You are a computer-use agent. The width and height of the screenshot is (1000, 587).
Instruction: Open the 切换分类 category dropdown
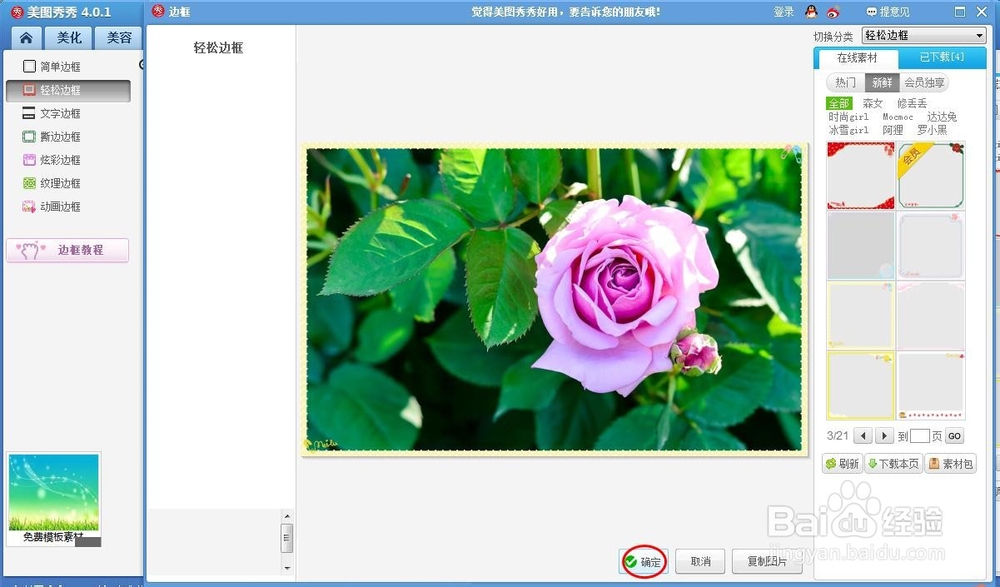click(x=922, y=34)
